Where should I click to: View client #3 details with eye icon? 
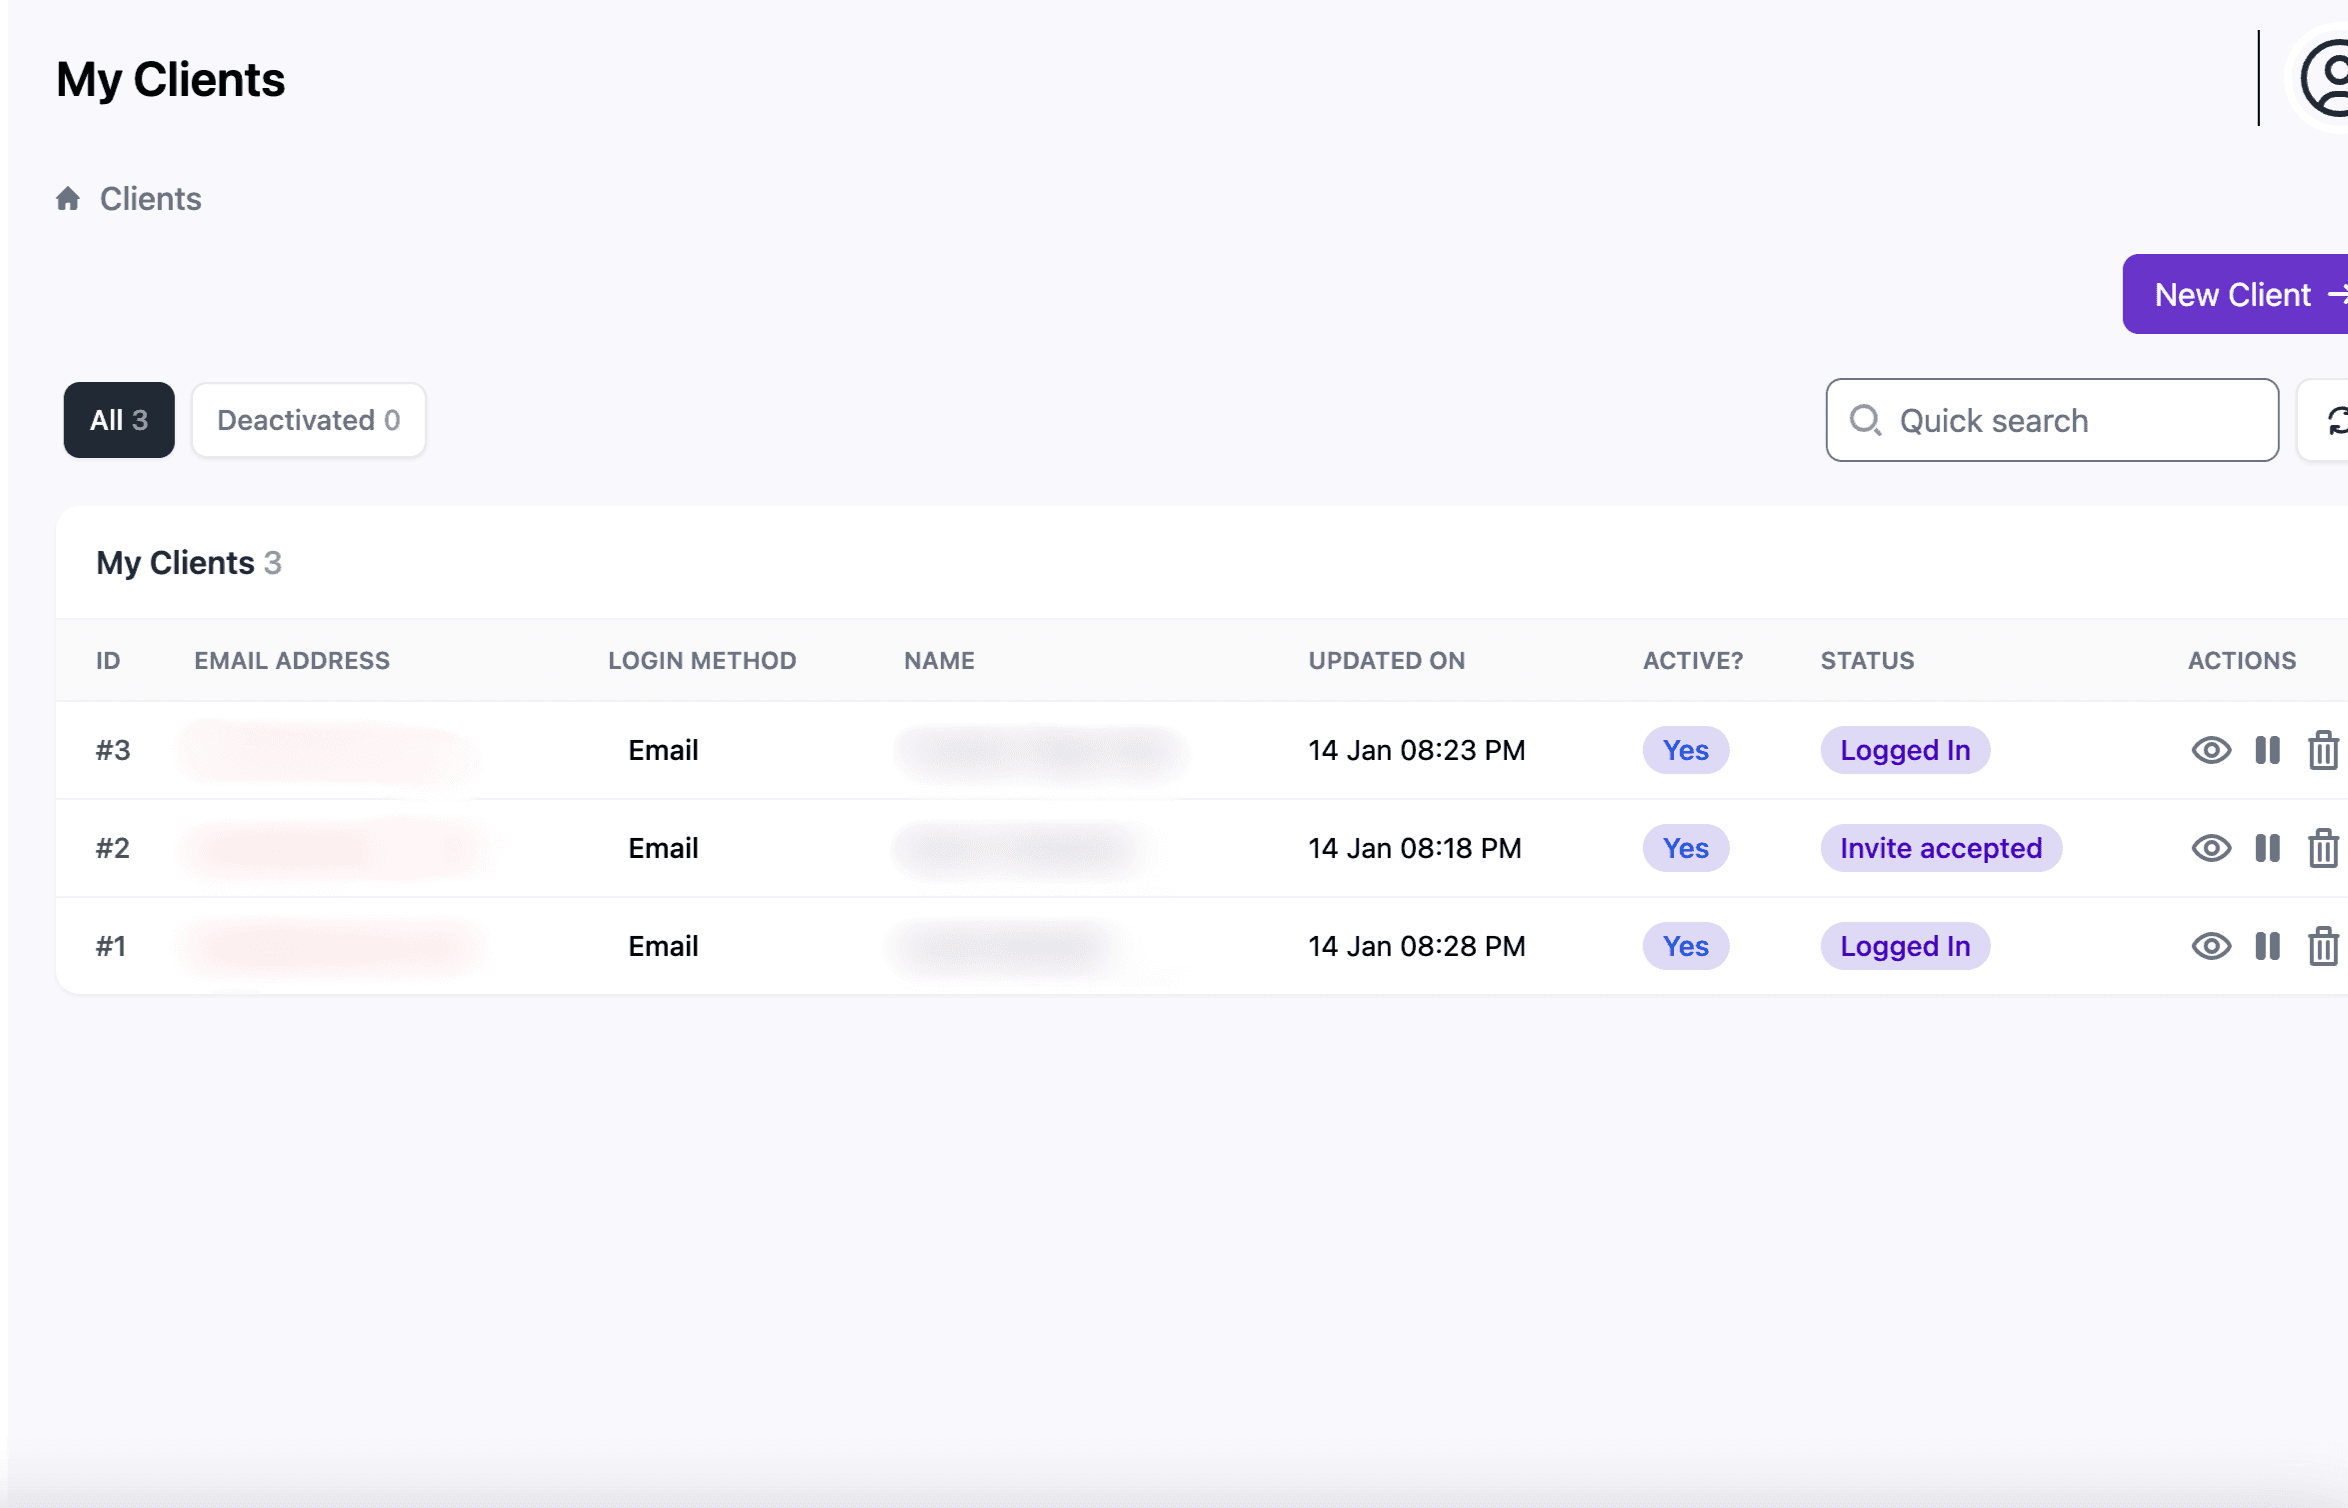point(2211,750)
